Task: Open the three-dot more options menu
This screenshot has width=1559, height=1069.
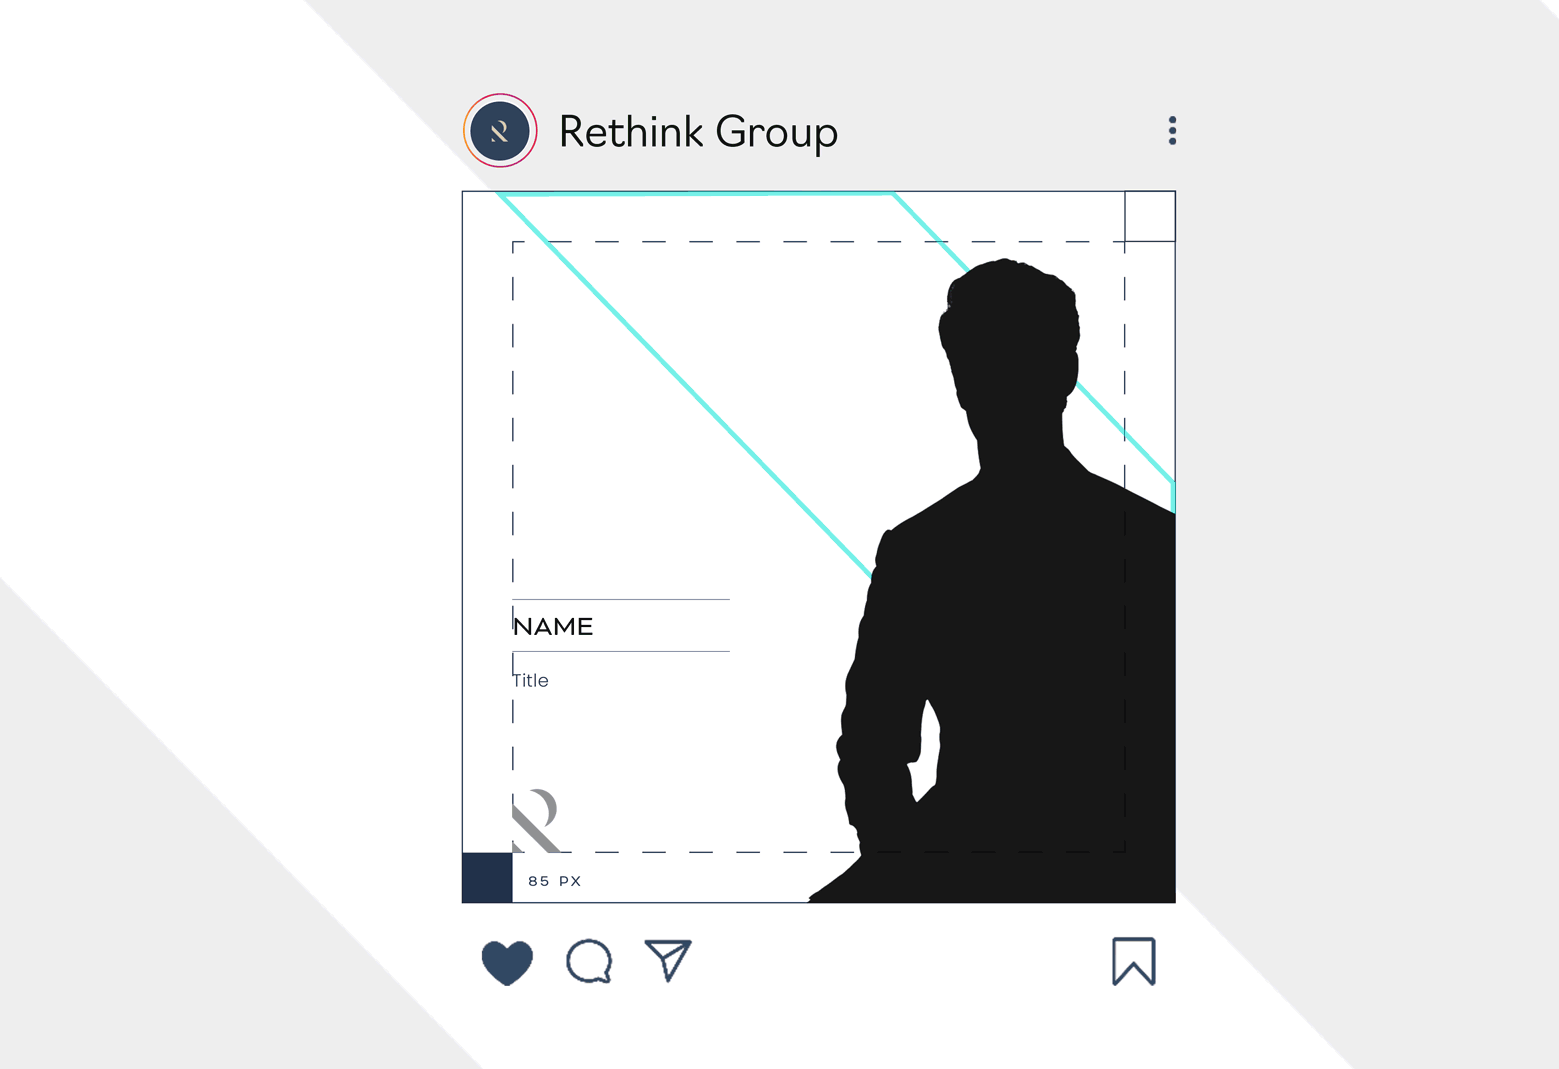Action: pos(1172,130)
